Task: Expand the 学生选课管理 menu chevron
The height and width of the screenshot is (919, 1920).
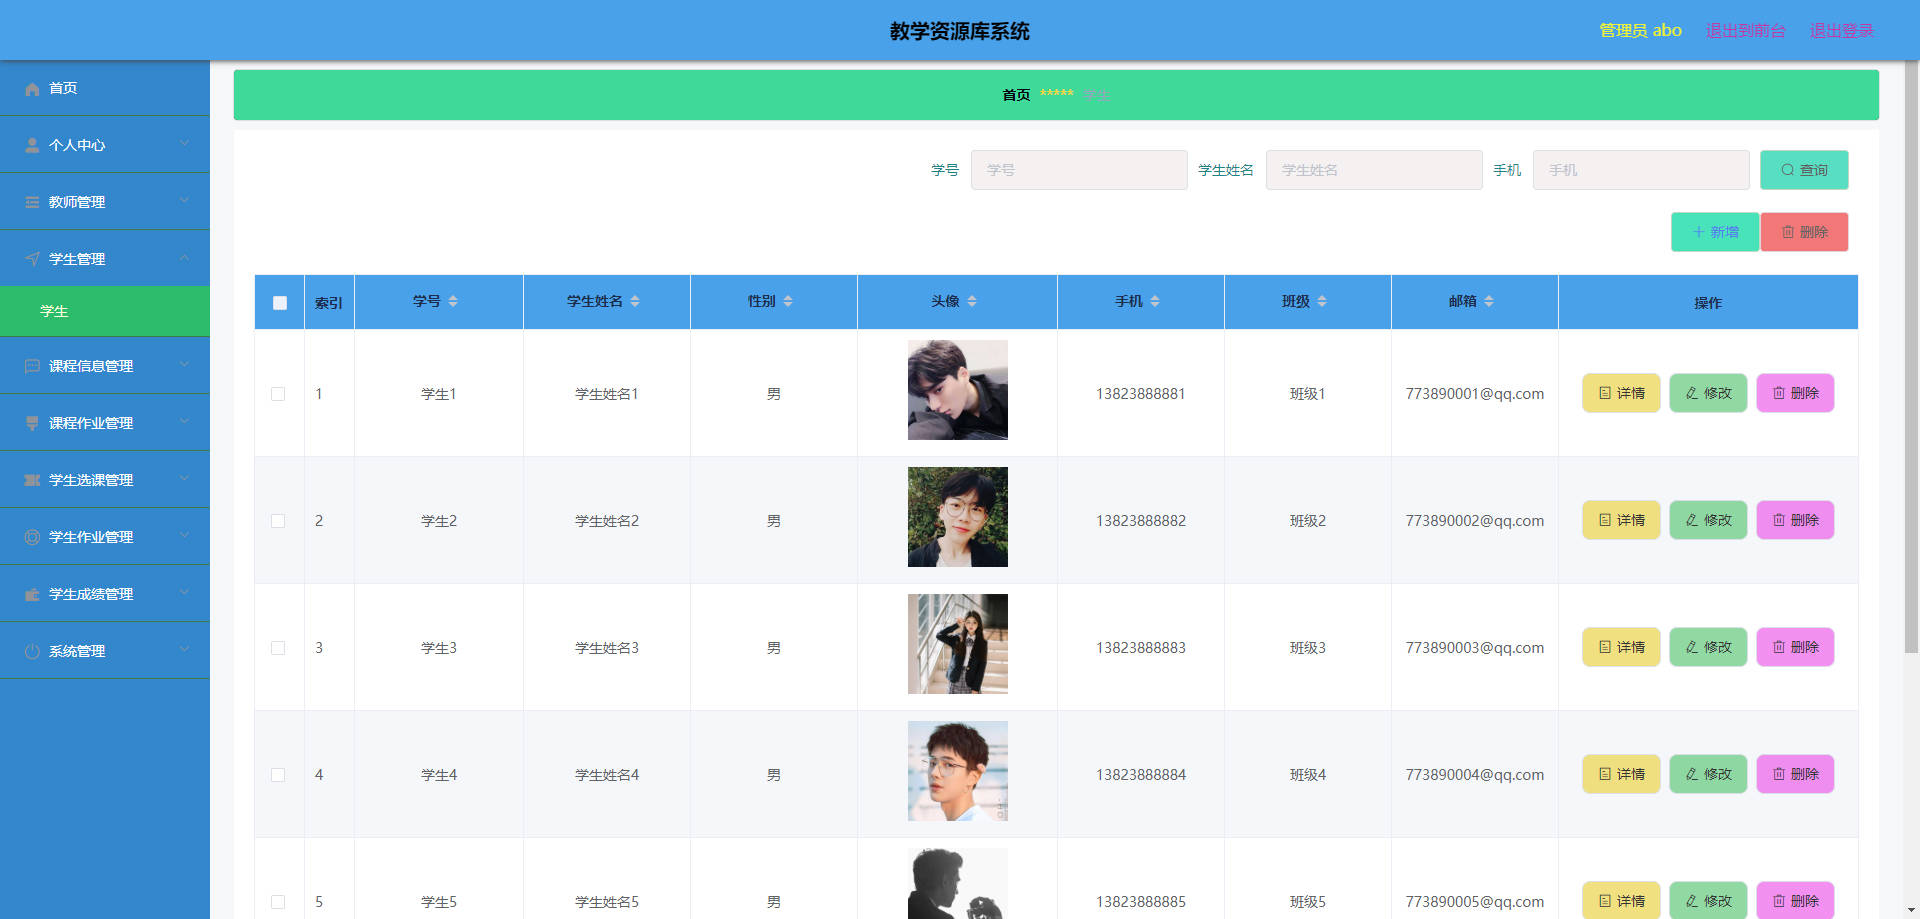Action: [184, 479]
